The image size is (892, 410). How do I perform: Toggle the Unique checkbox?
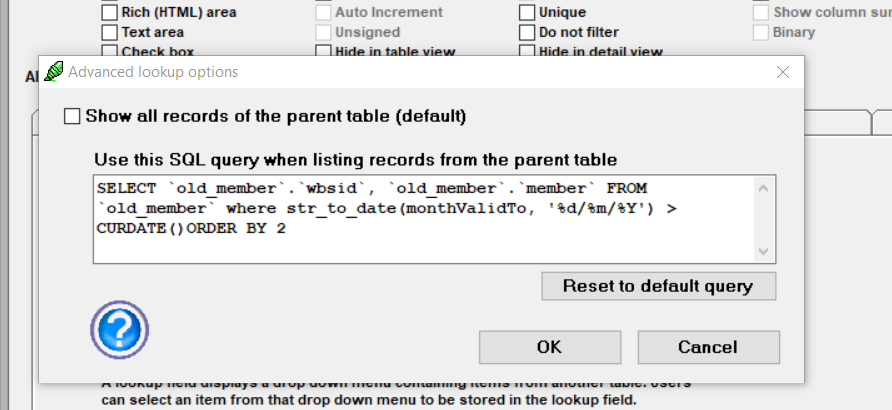[527, 12]
